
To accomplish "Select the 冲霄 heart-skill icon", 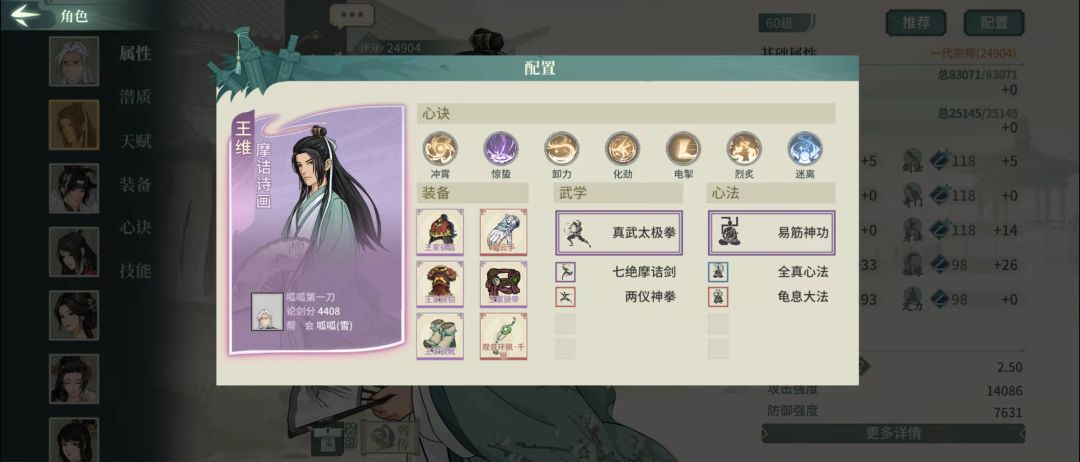I will (440, 149).
